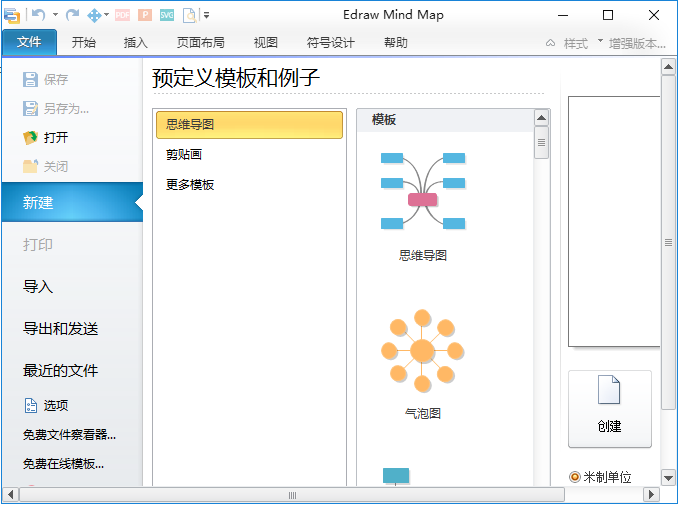Open the 样式 style dropdown
Screen dimensions: 681x506
coord(575,43)
